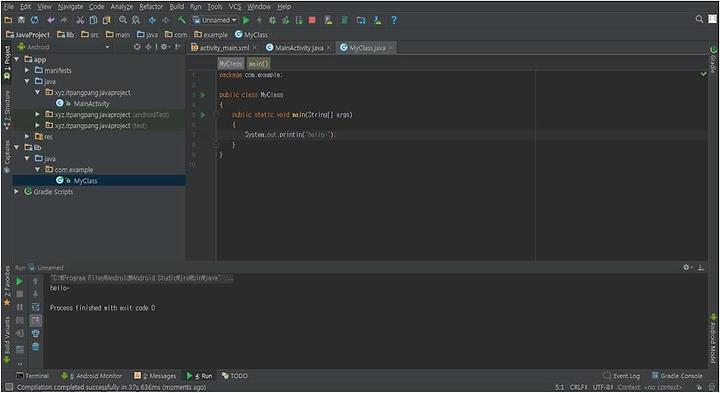The width and height of the screenshot is (720, 393).
Task: Clear all output with trash icon
Action: (x=36, y=347)
